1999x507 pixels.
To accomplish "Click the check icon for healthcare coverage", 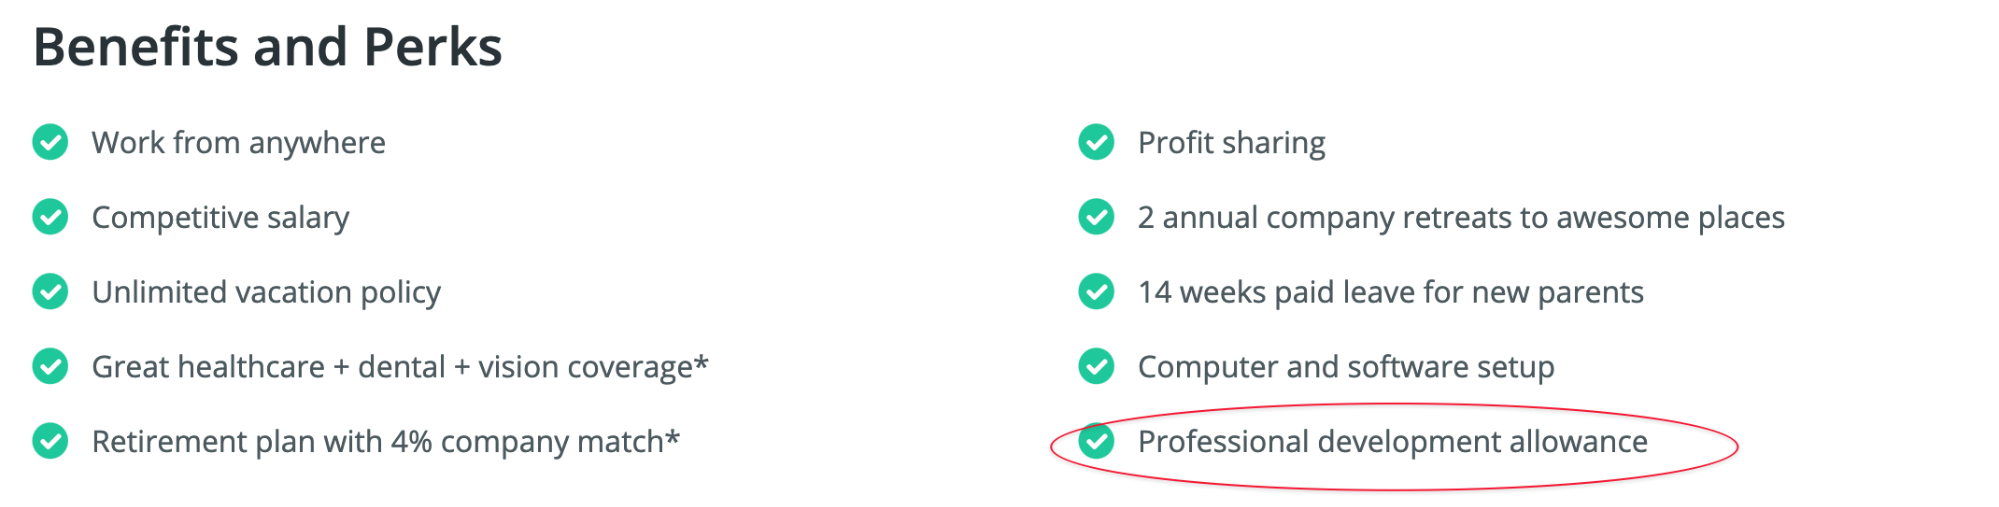I will coord(50,367).
